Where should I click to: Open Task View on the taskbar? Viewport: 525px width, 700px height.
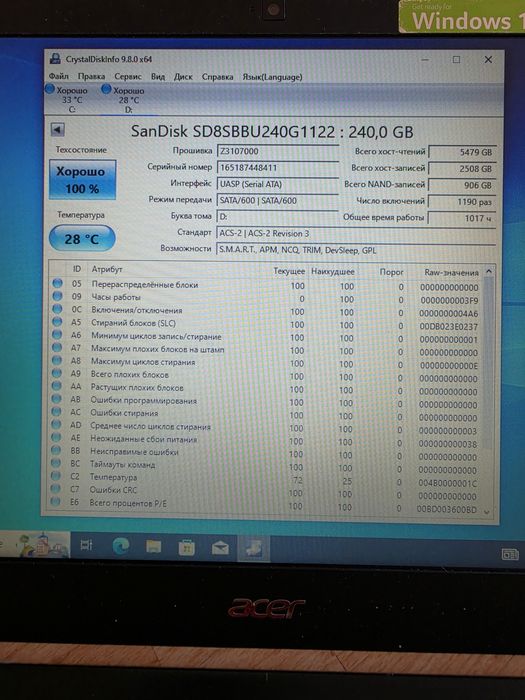86,545
